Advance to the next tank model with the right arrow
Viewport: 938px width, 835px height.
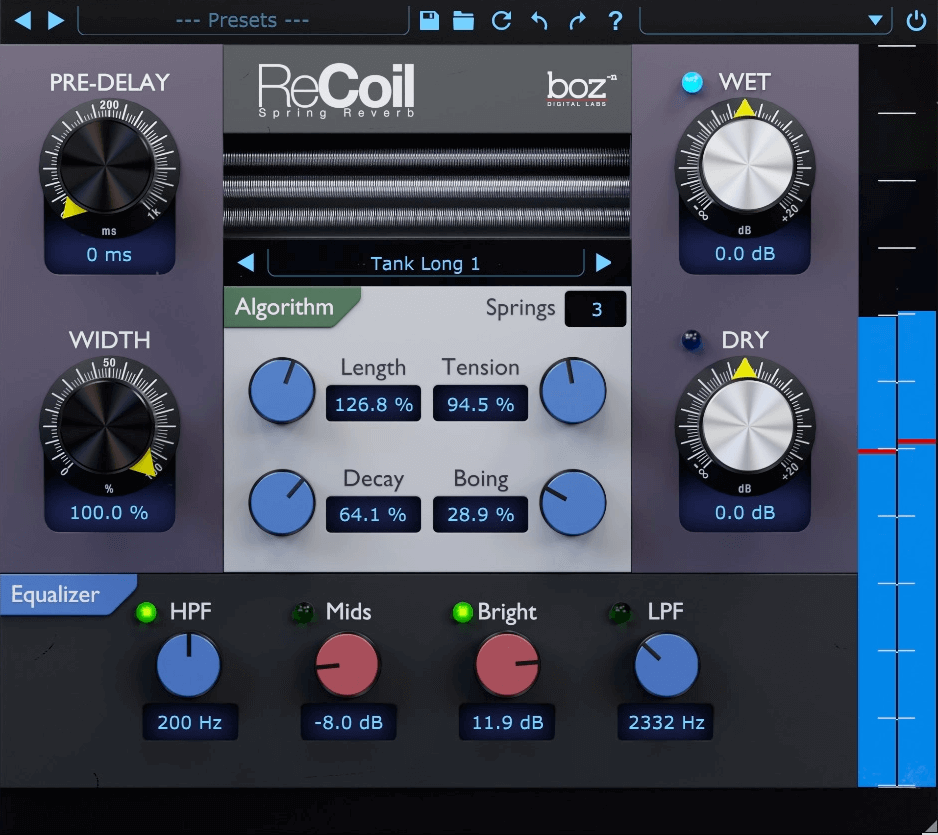604,263
